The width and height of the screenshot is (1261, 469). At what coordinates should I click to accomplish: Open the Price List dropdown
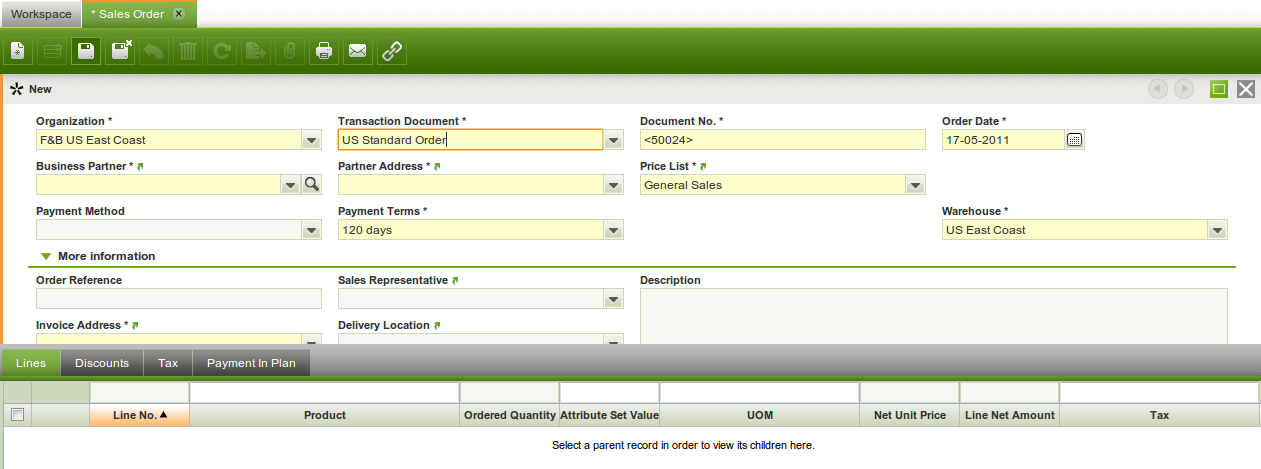(x=915, y=184)
